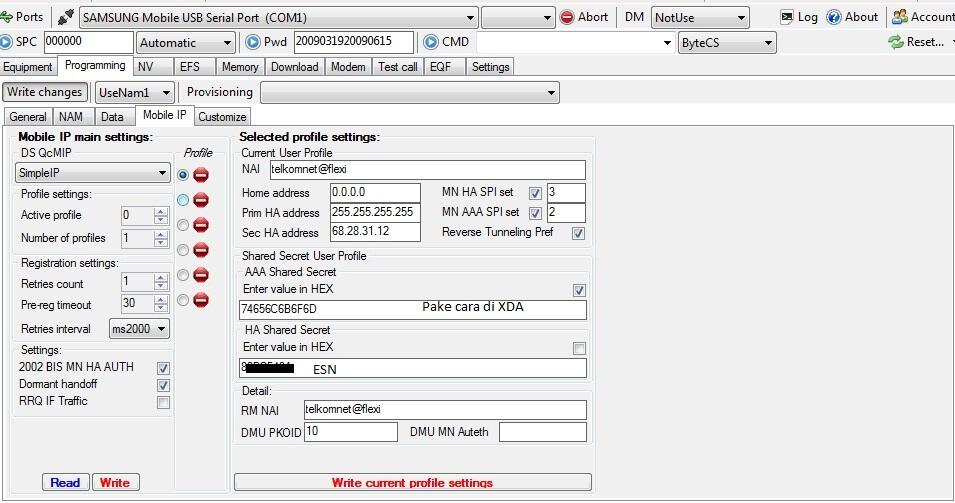The height and width of the screenshot is (503, 955).
Task: Click the CMD send play icon
Action: point(431,42)
